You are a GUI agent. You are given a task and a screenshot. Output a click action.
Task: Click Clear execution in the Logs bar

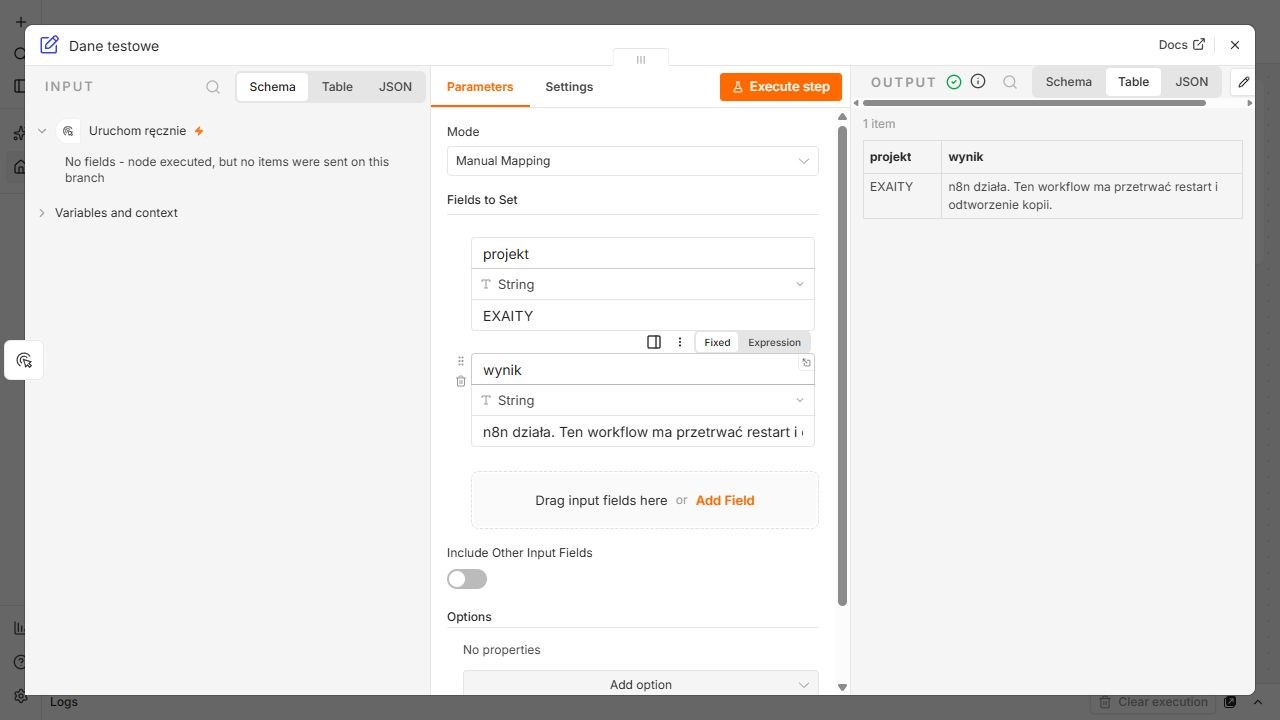pyautogui.click(x=1153, y=702)
